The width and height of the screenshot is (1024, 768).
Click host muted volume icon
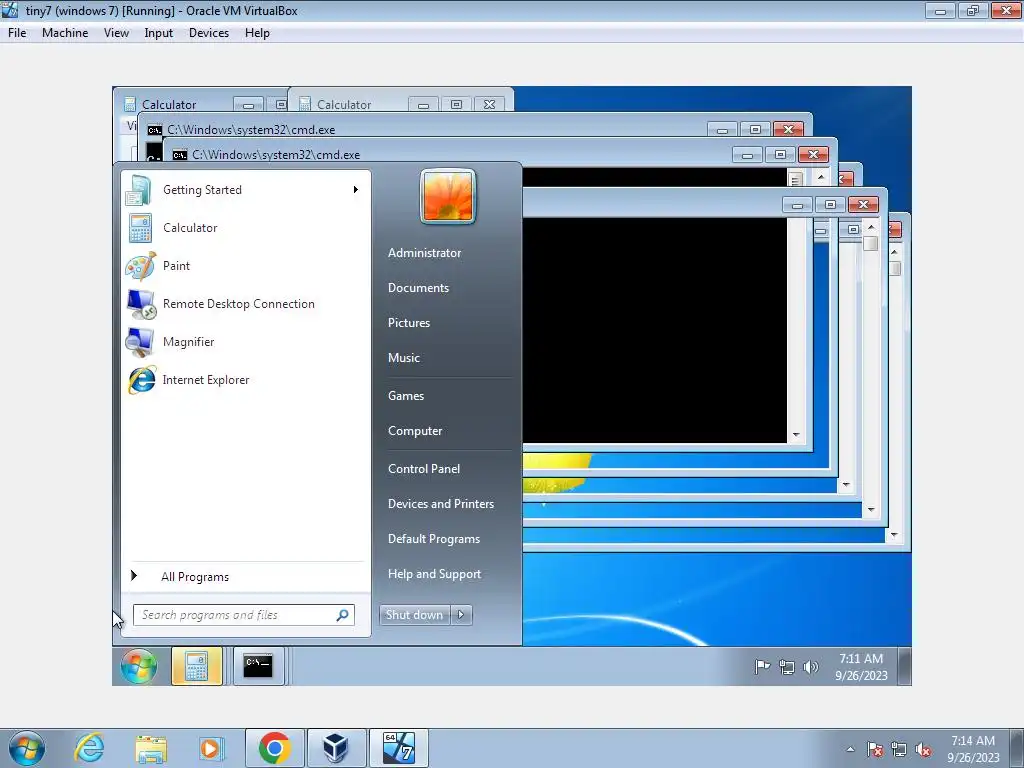coord(923,749)
